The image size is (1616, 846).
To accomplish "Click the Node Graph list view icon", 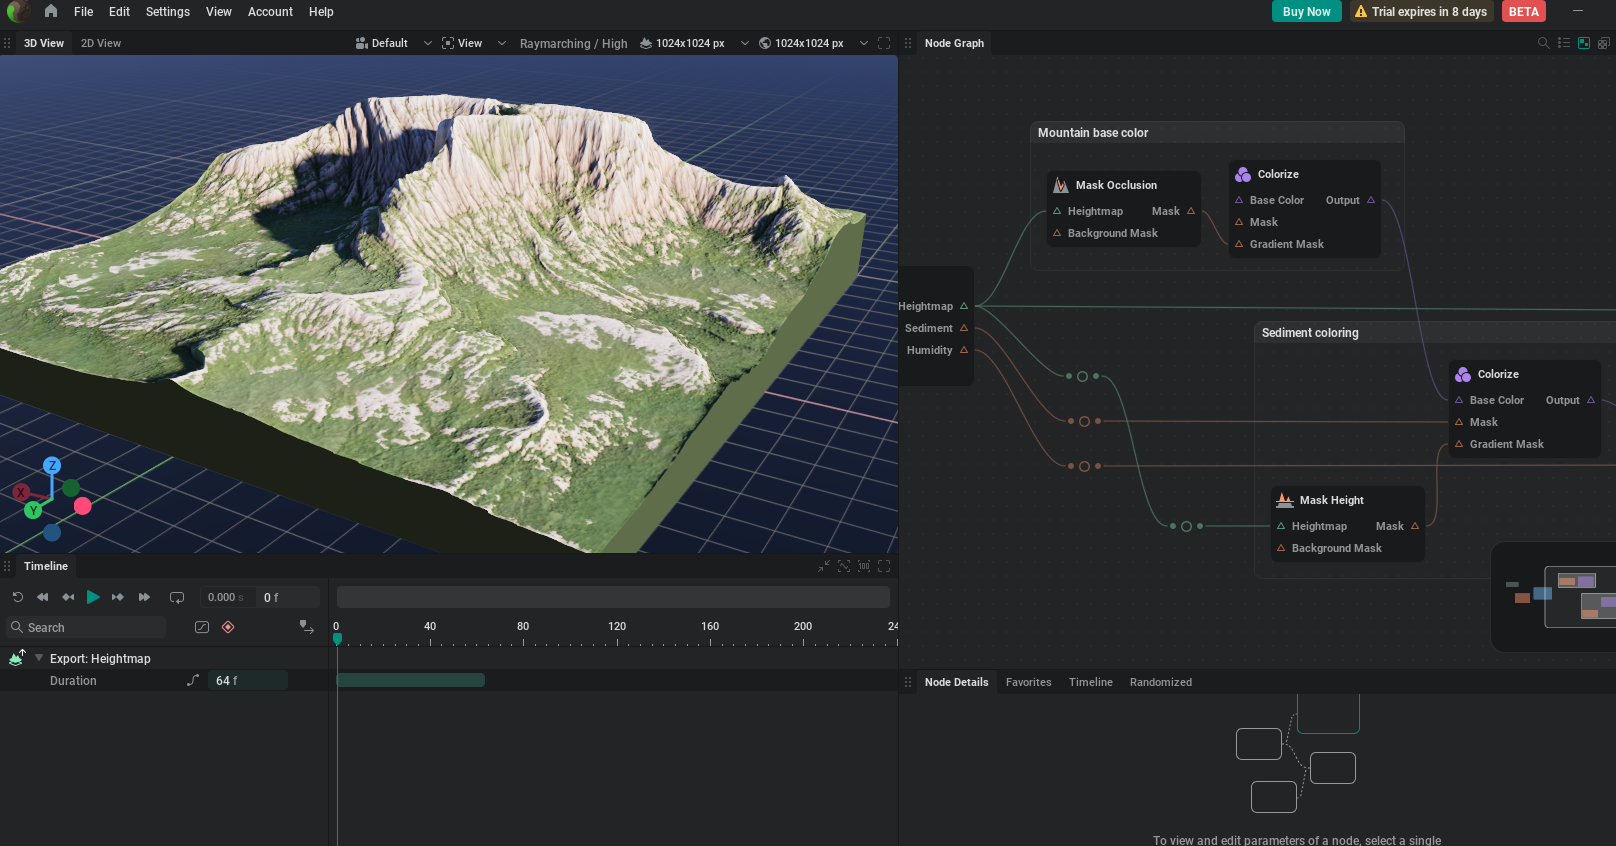I will click(x=1564, y=43).
